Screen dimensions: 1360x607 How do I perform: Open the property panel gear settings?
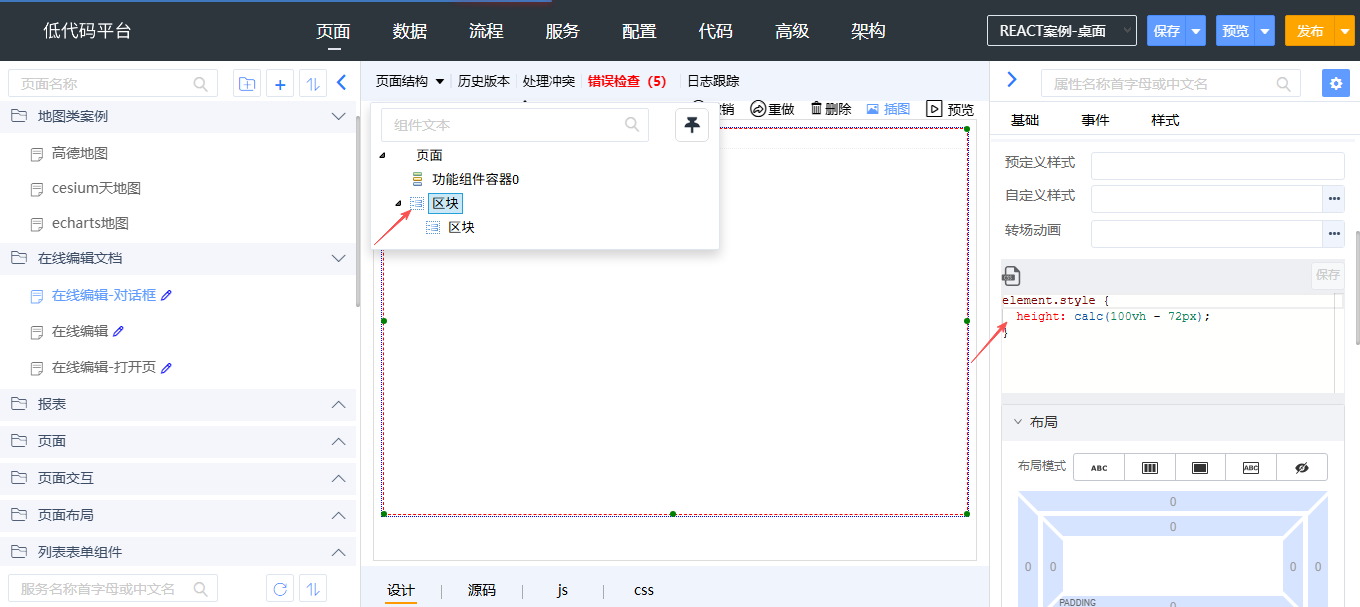pyautogui.click(x=1335, y=83)
